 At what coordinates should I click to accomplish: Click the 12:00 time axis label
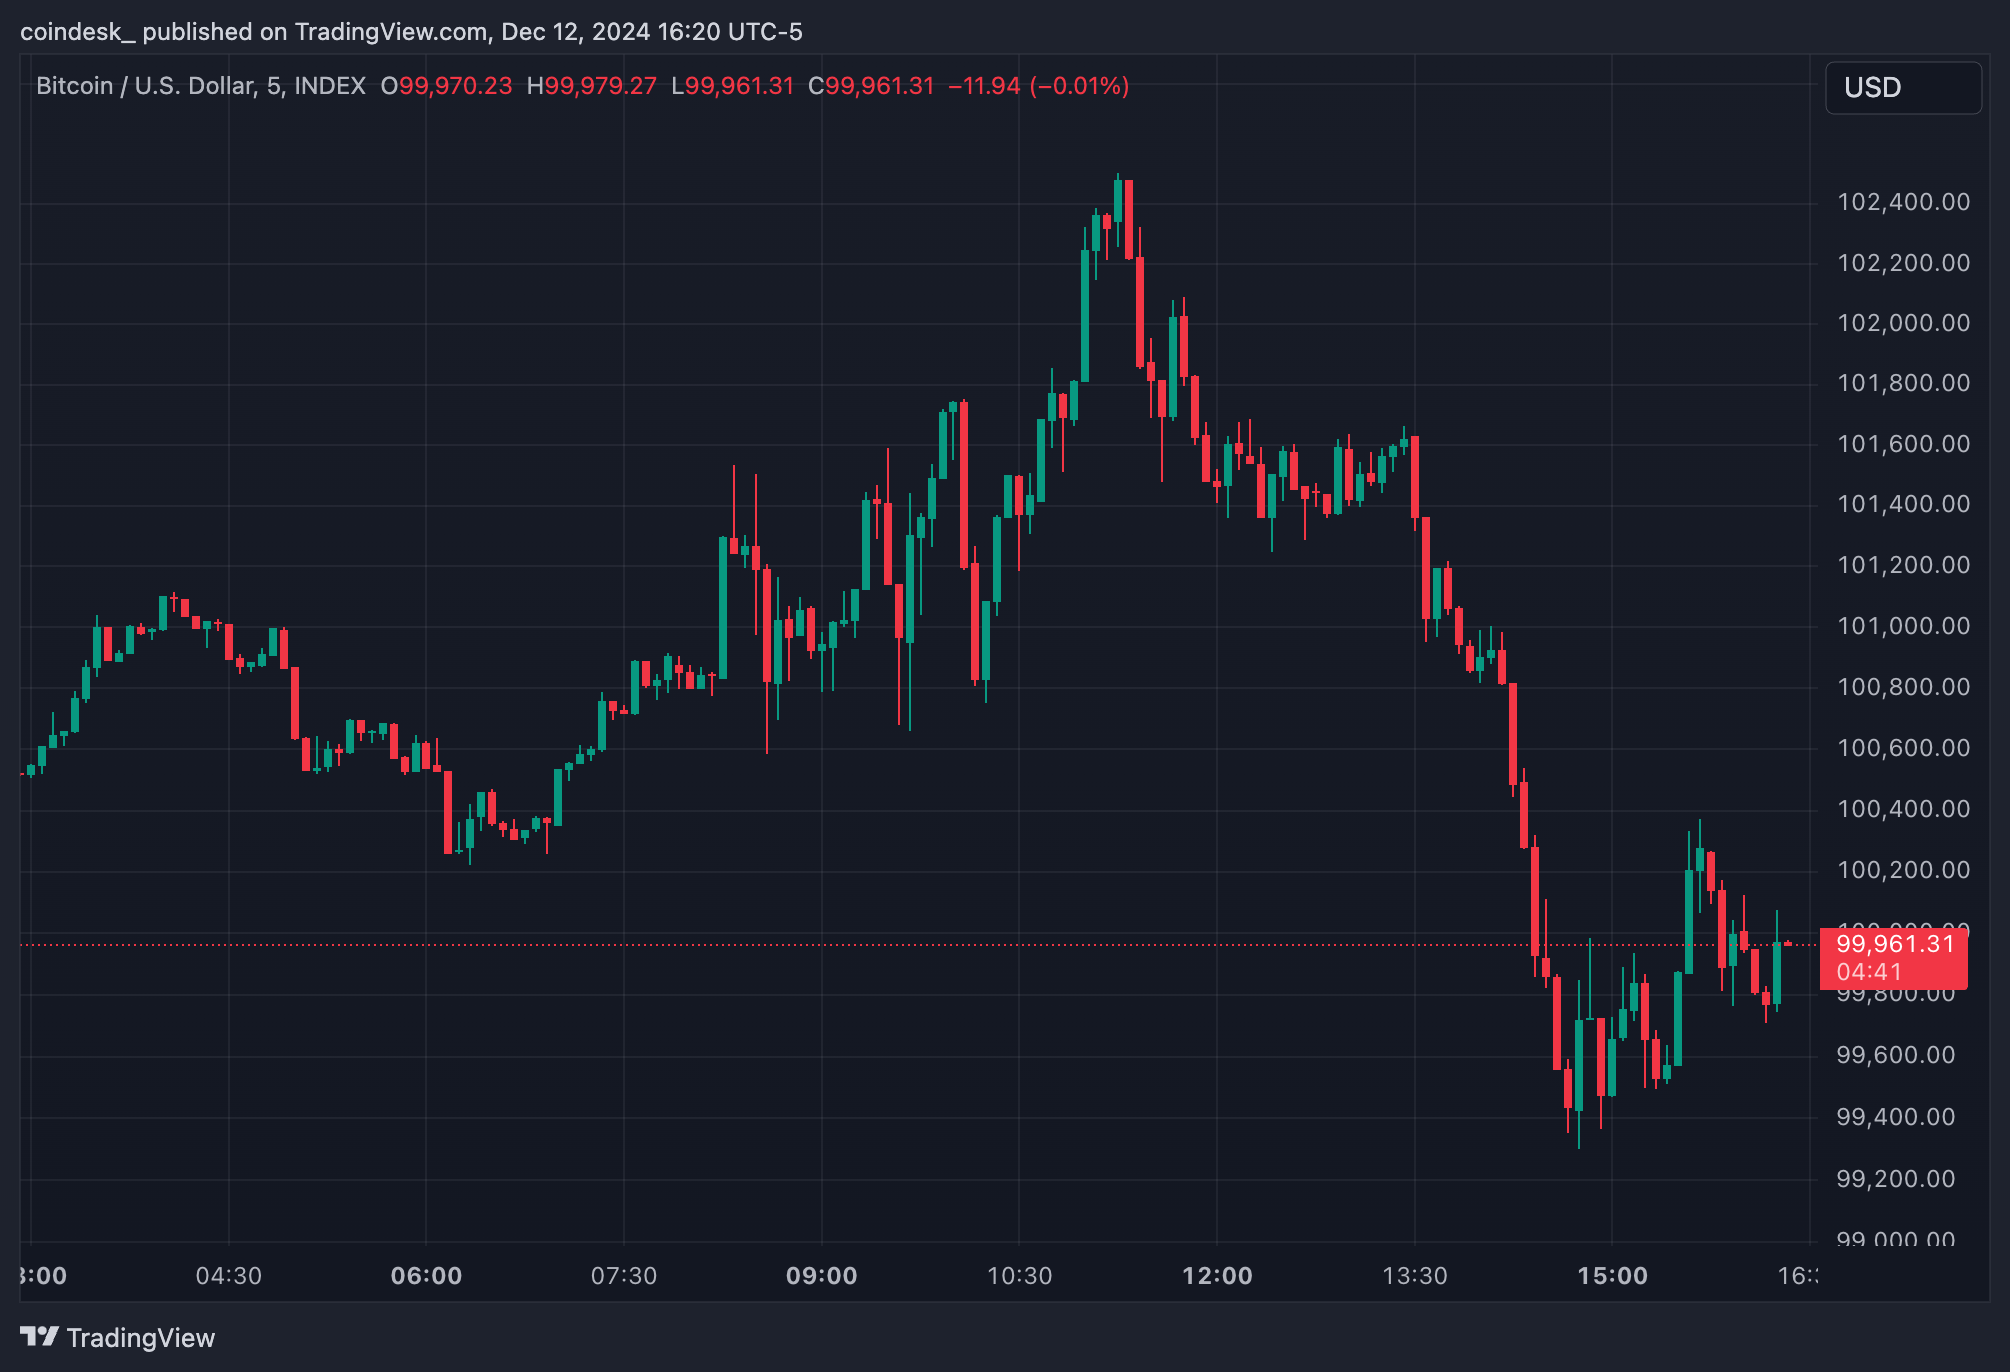(x=1218, y=1275)
